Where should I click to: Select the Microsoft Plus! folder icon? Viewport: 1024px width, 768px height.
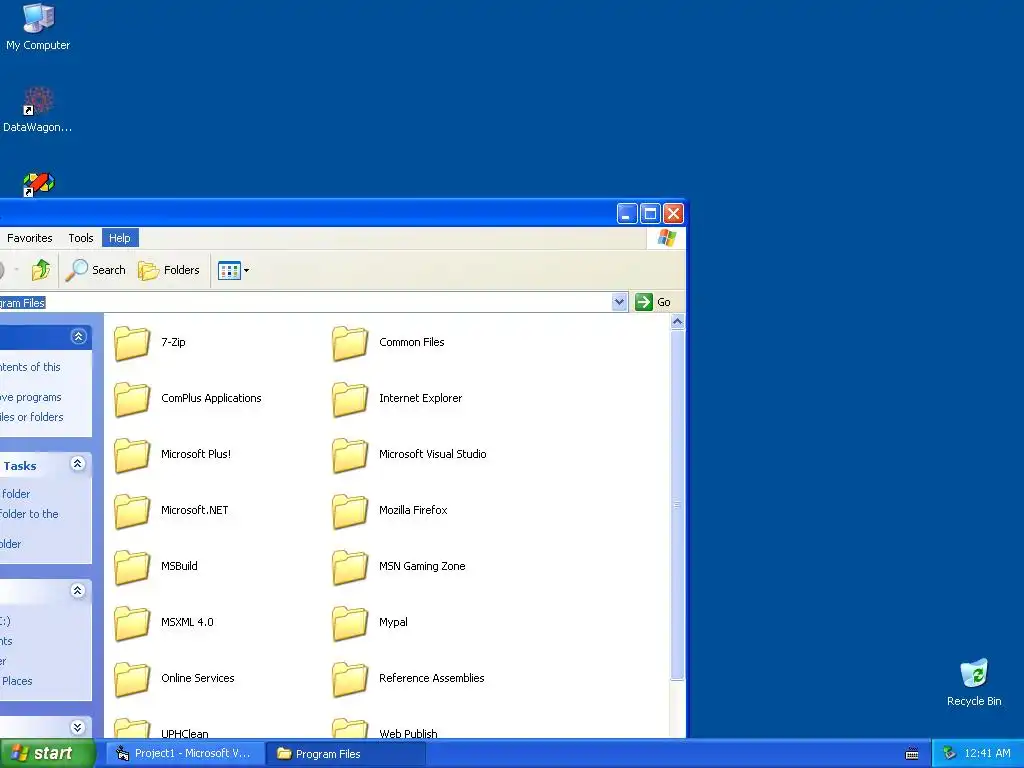(x=132, y=456)
